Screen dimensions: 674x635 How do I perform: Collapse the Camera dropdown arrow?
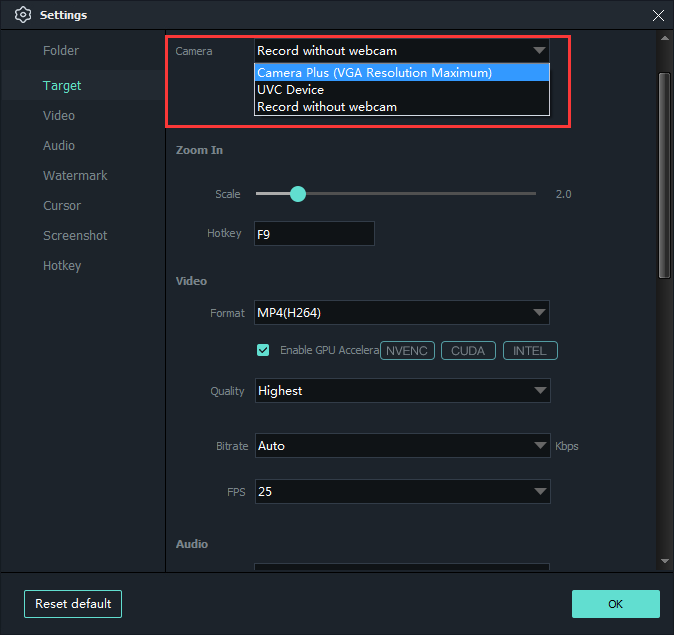pyautogui.click(x=539, y=50)
